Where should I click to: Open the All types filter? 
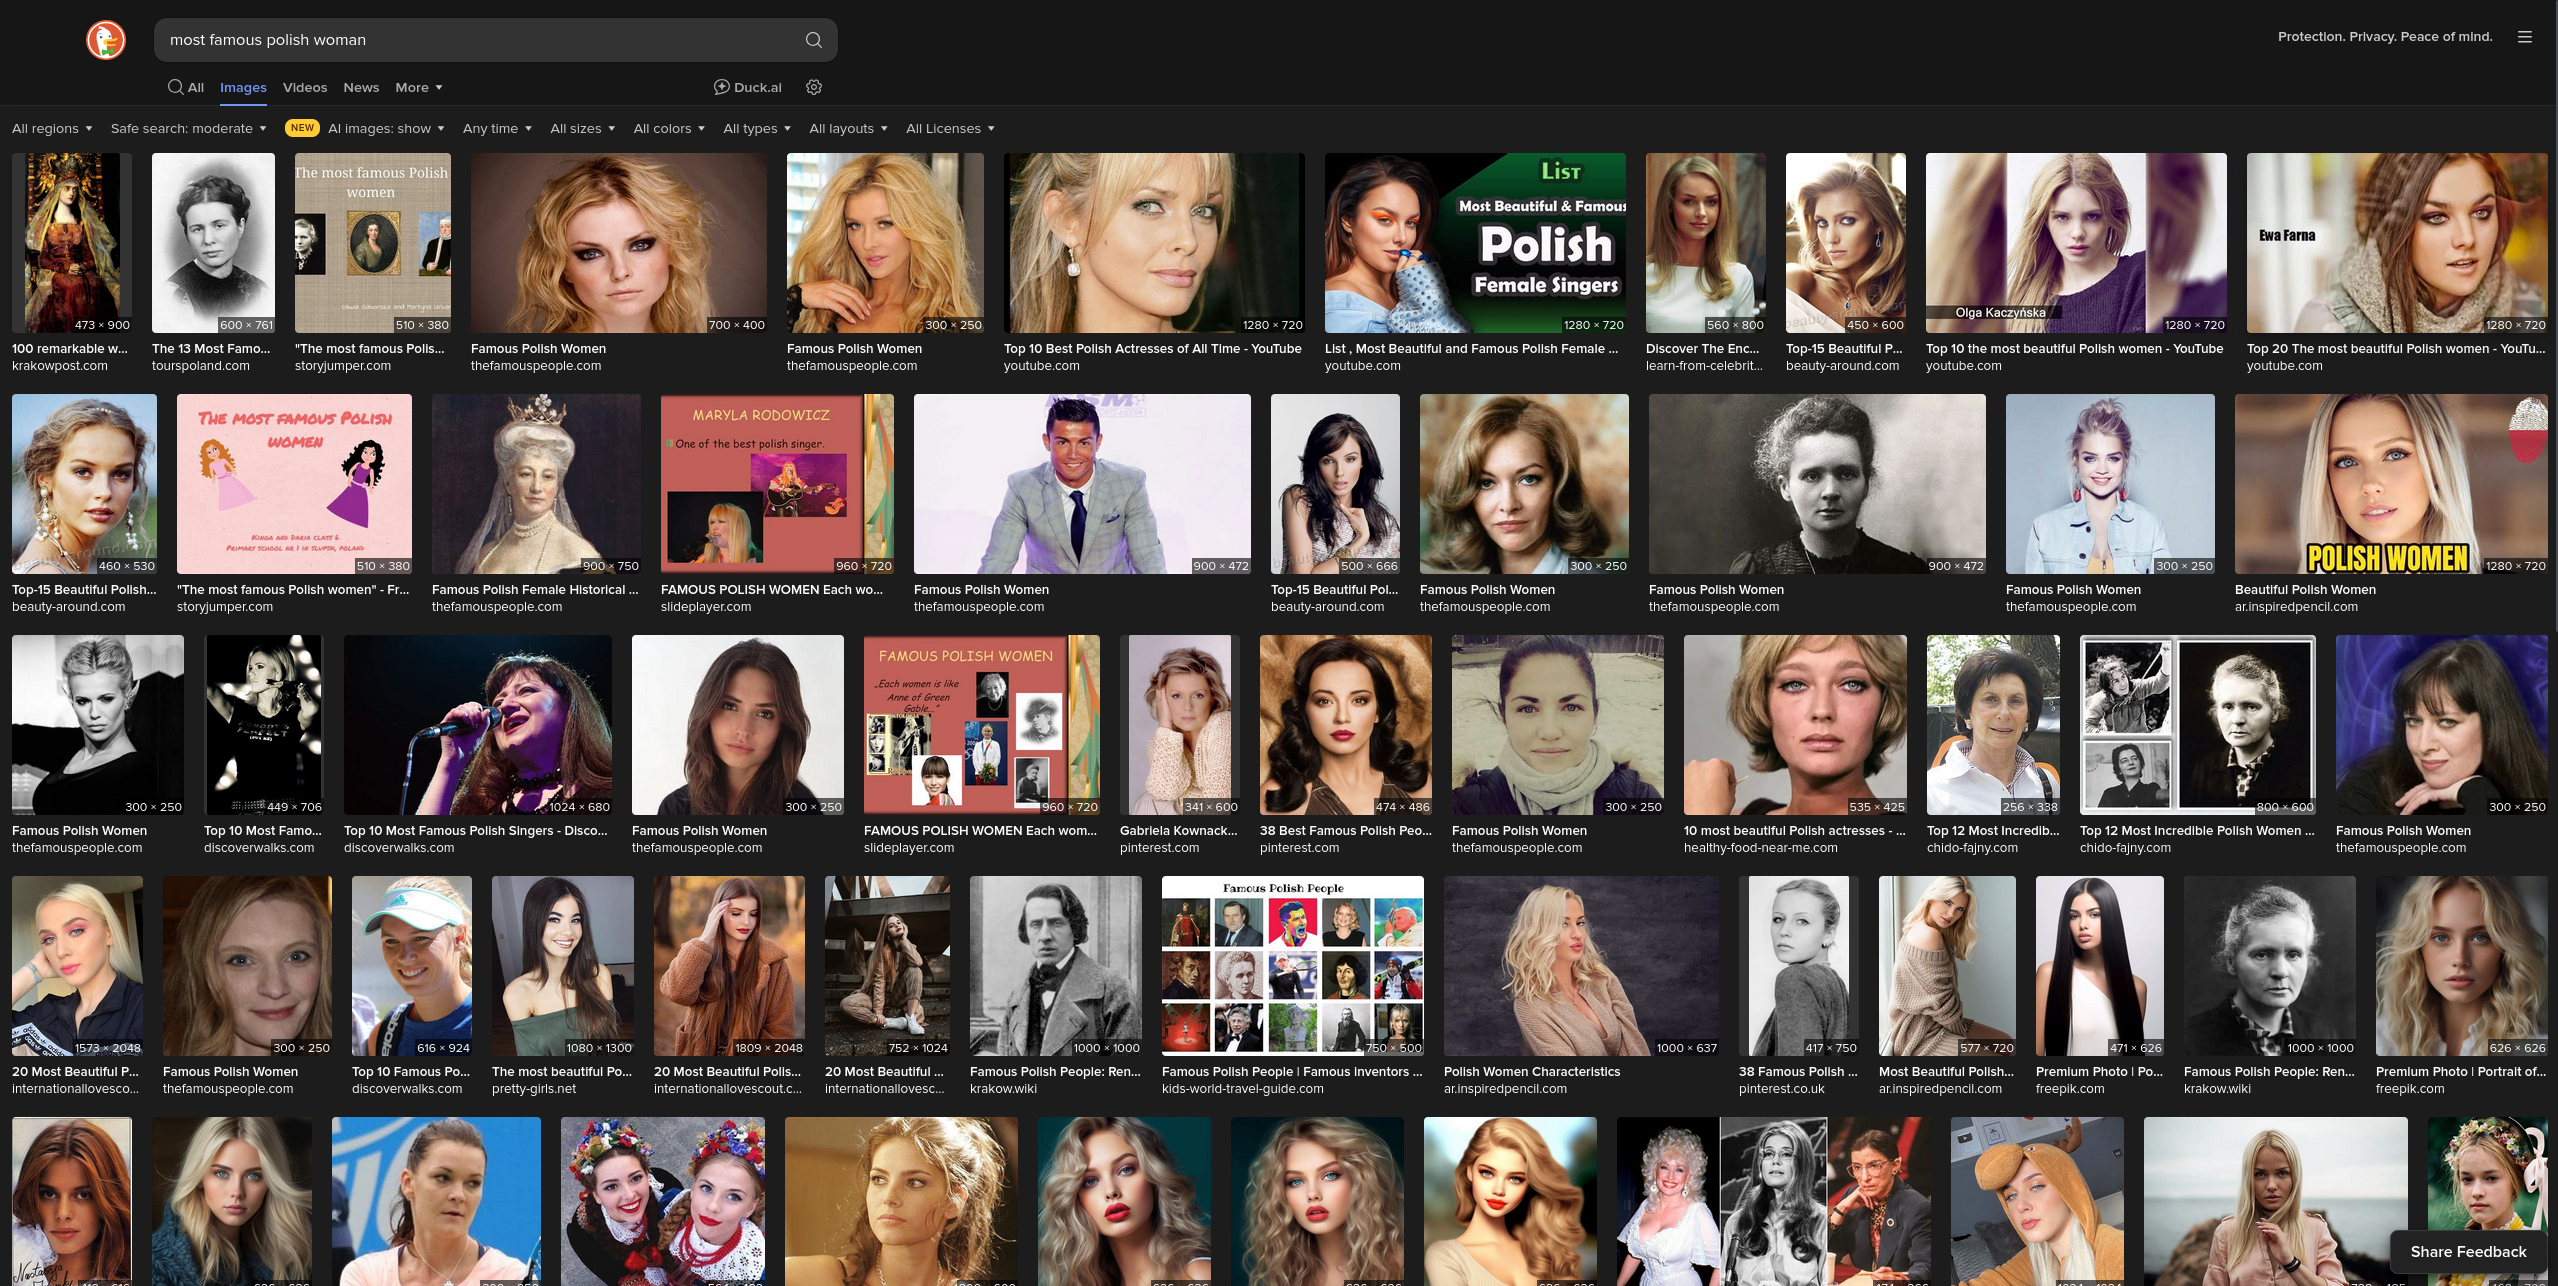[757, 128]
